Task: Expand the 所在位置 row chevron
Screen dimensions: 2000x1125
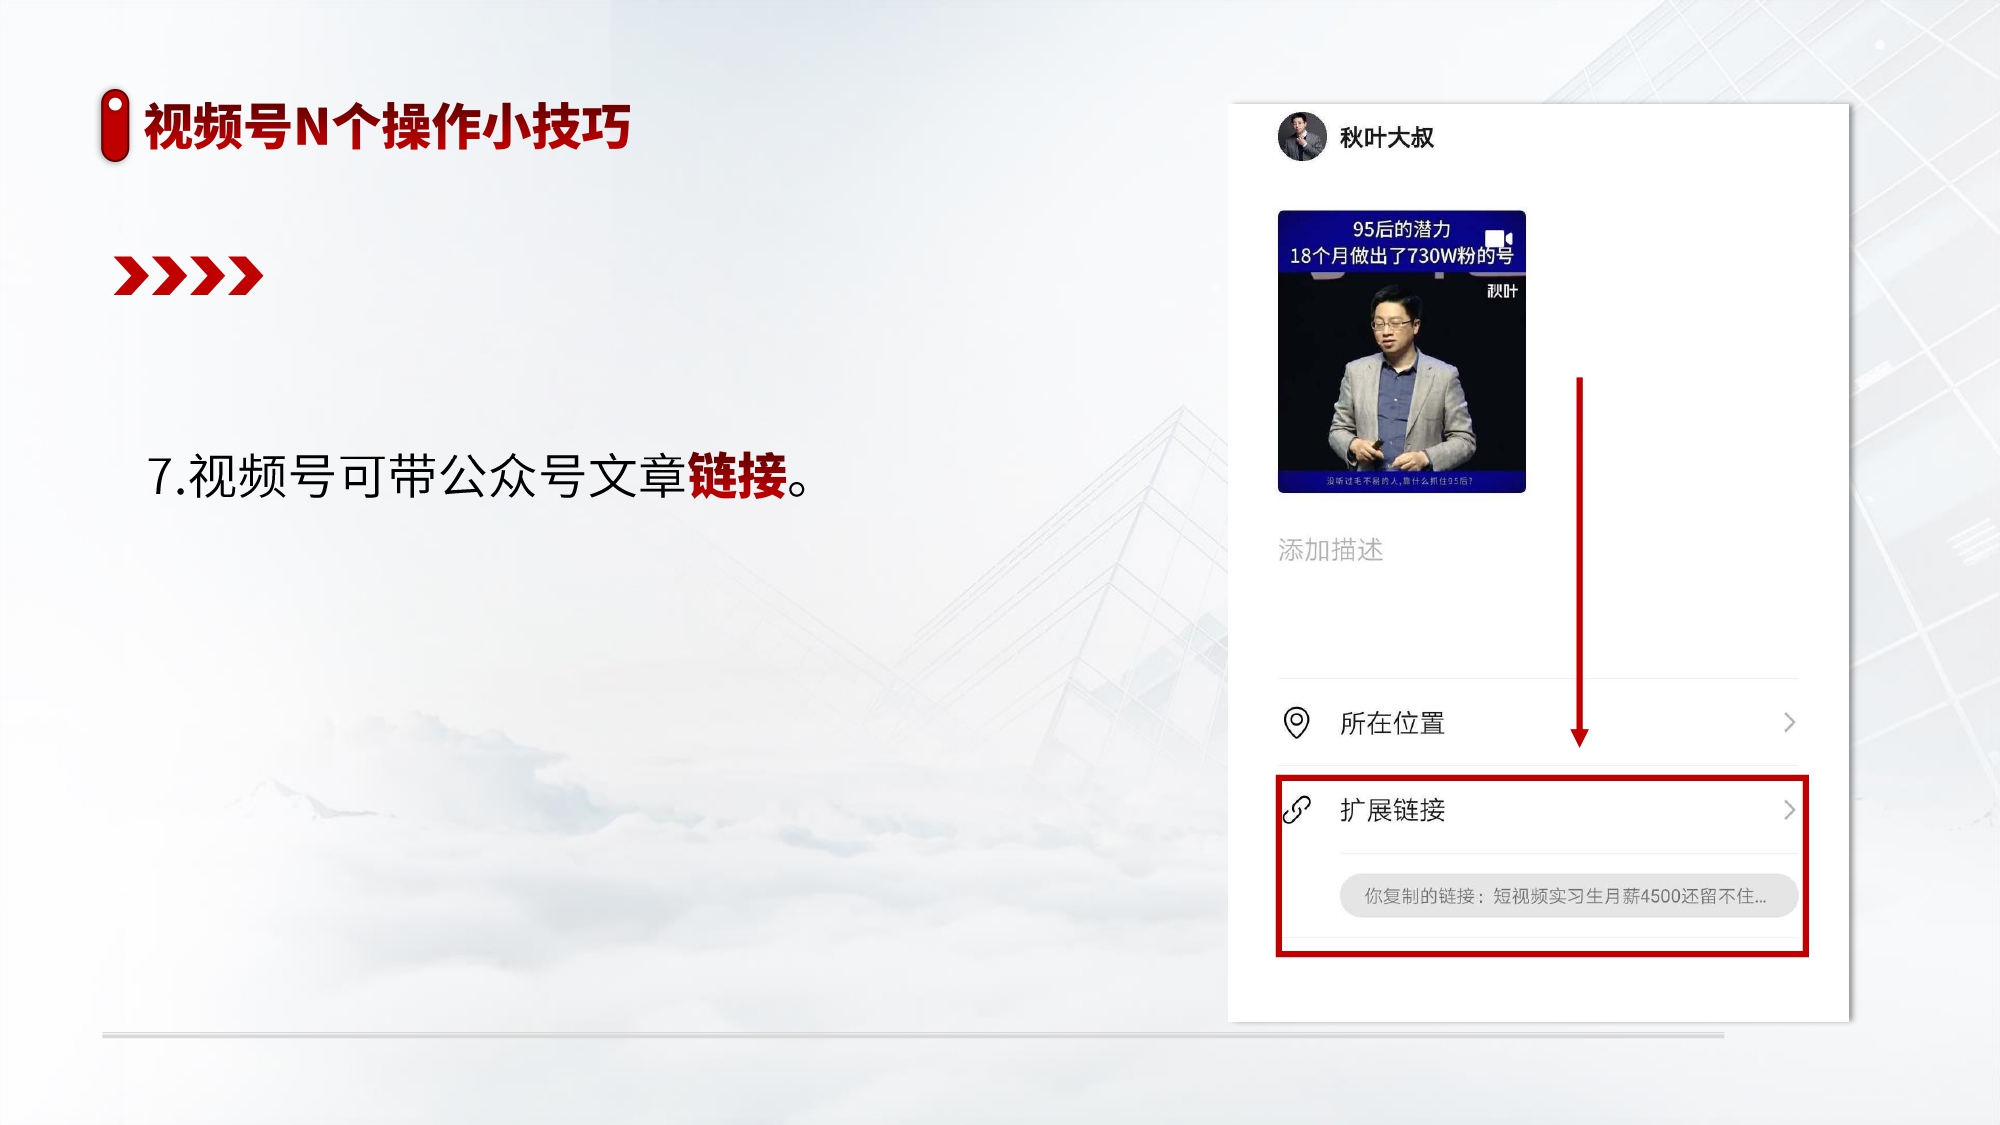Action: [1789, 722]
